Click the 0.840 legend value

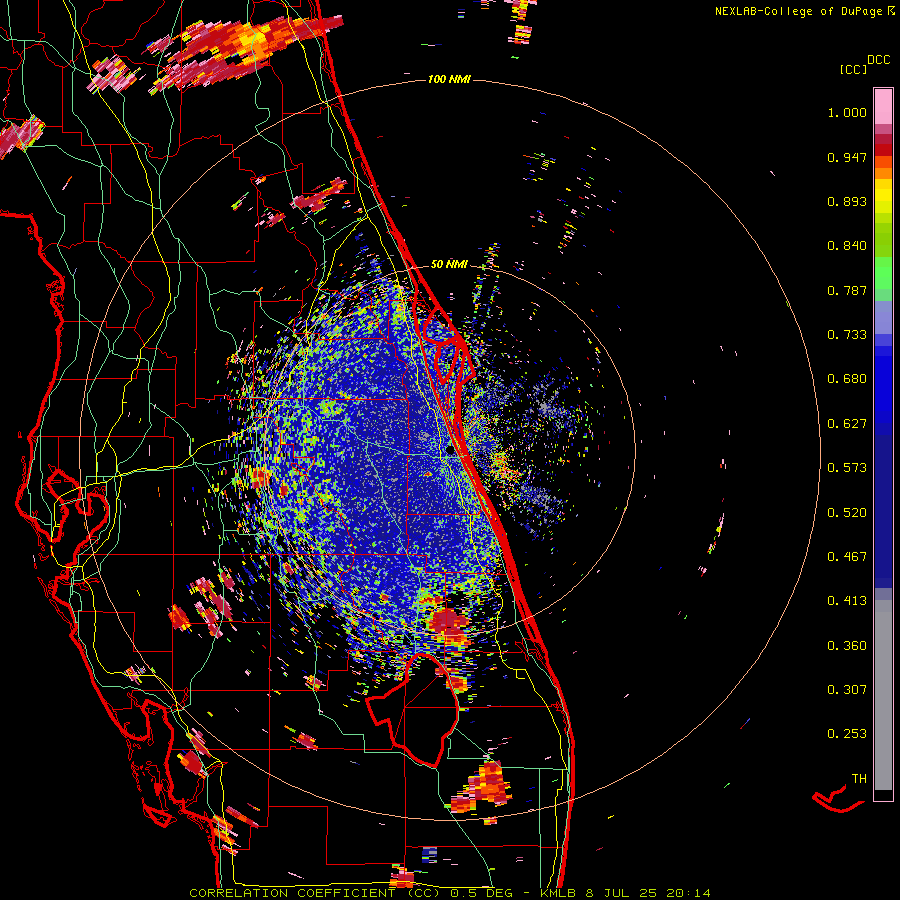(x=847, y=246)
